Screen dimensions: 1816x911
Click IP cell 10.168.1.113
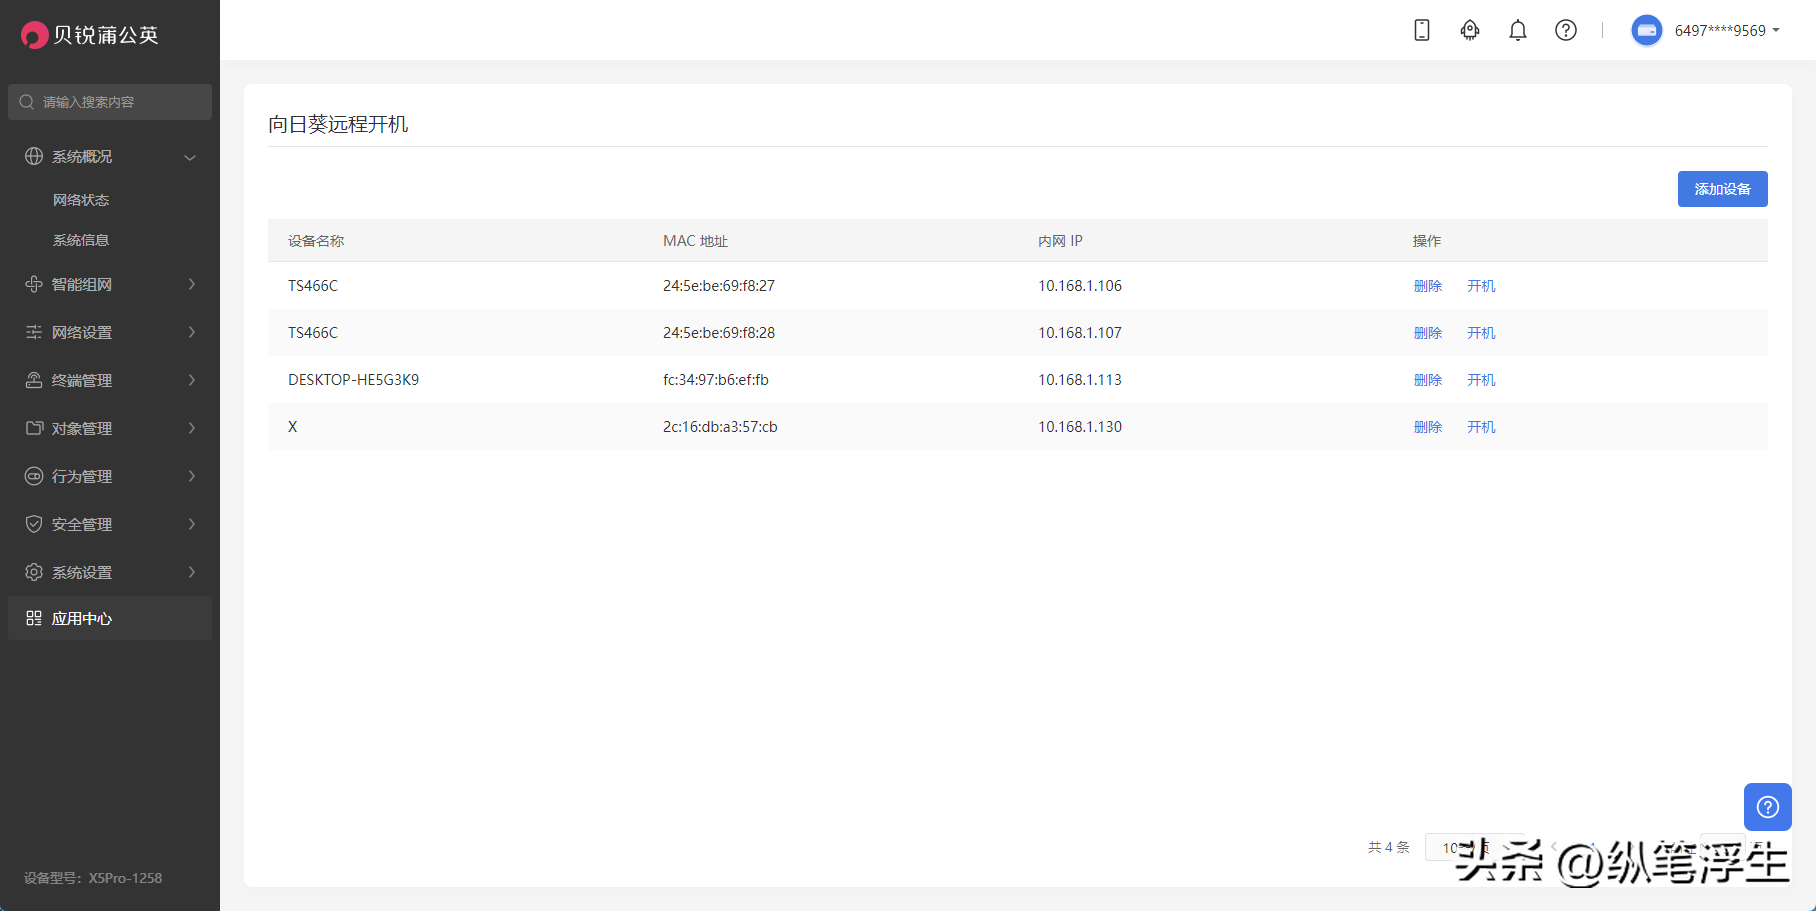(x=1080, y=380)
